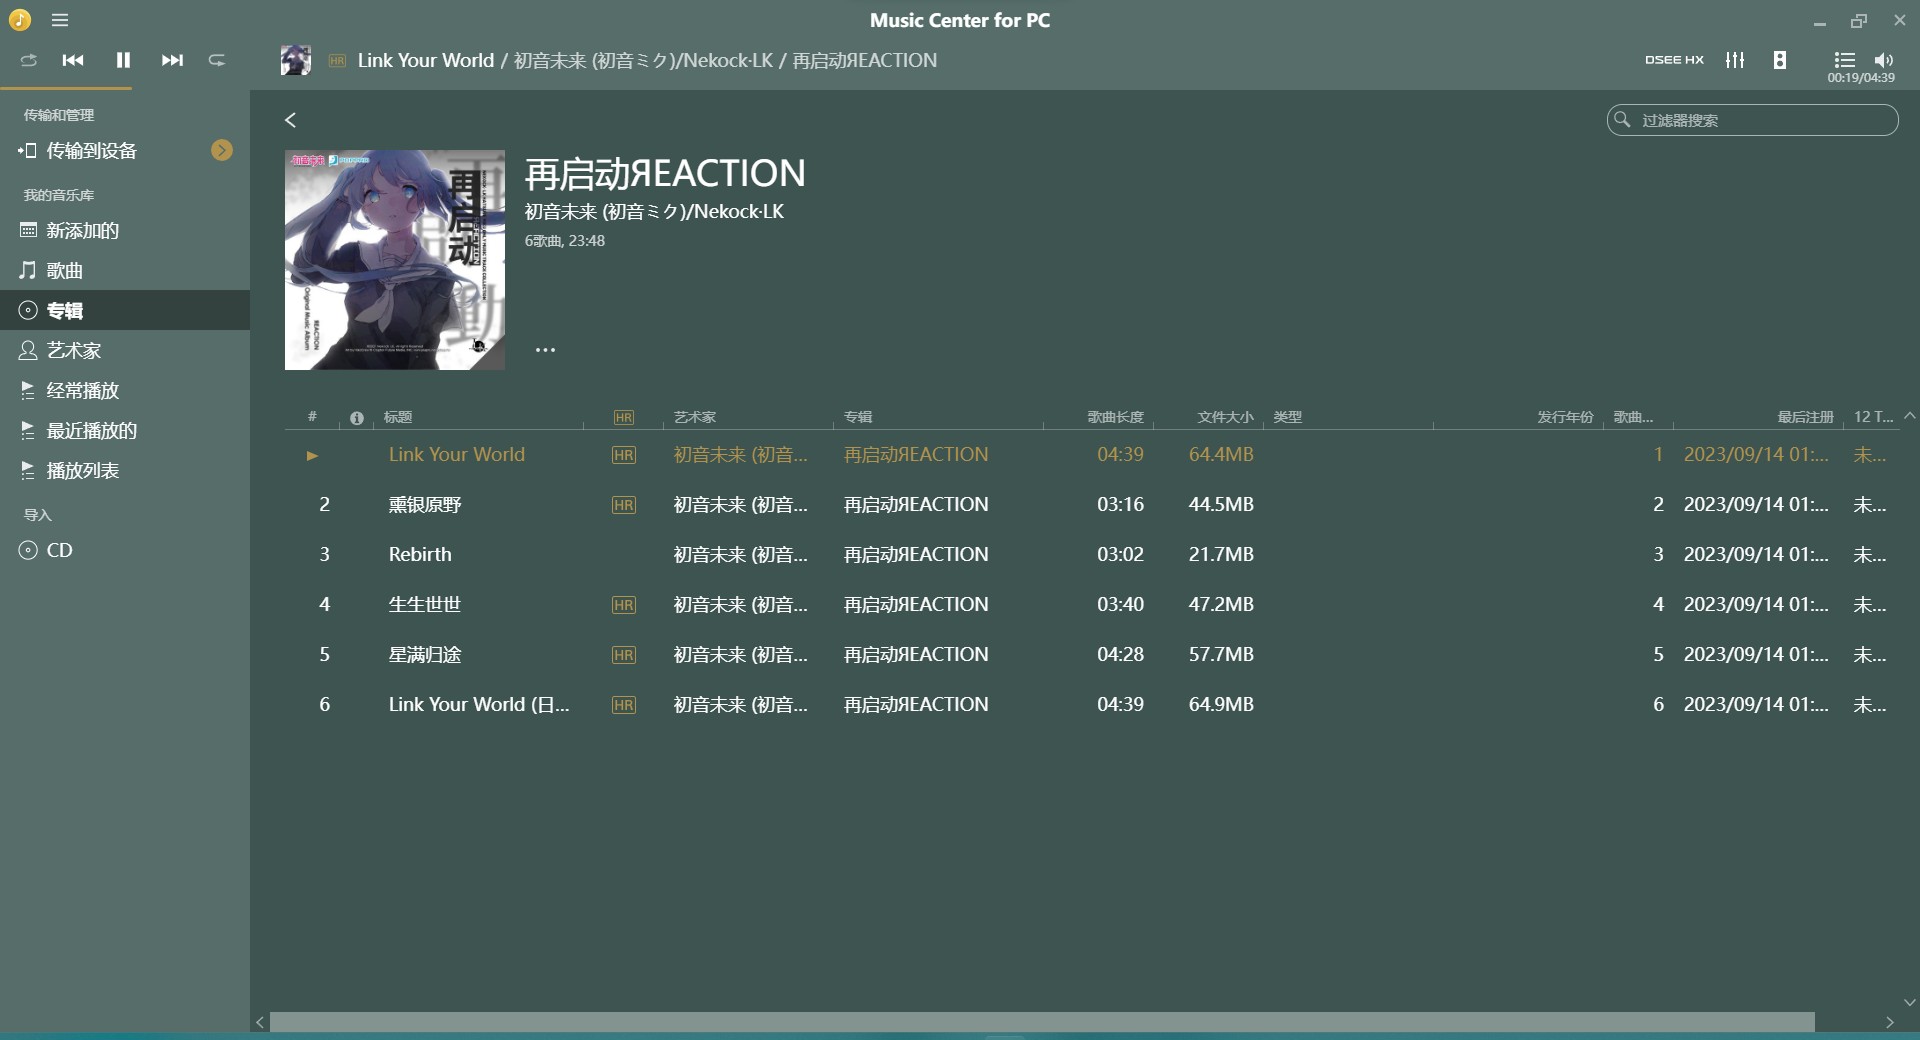Viewport: 1920px width, 1040px height.
Task: Open 最近播放的 in the sidebar
Action: pos(91,430)
